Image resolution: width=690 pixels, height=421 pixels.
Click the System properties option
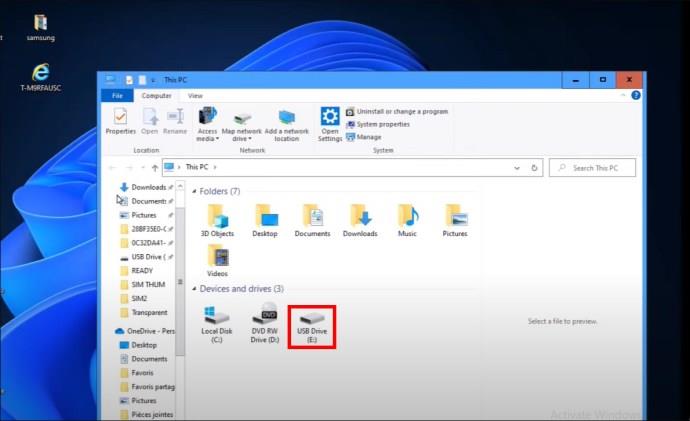pyautogui.click(x=378, y=124)
